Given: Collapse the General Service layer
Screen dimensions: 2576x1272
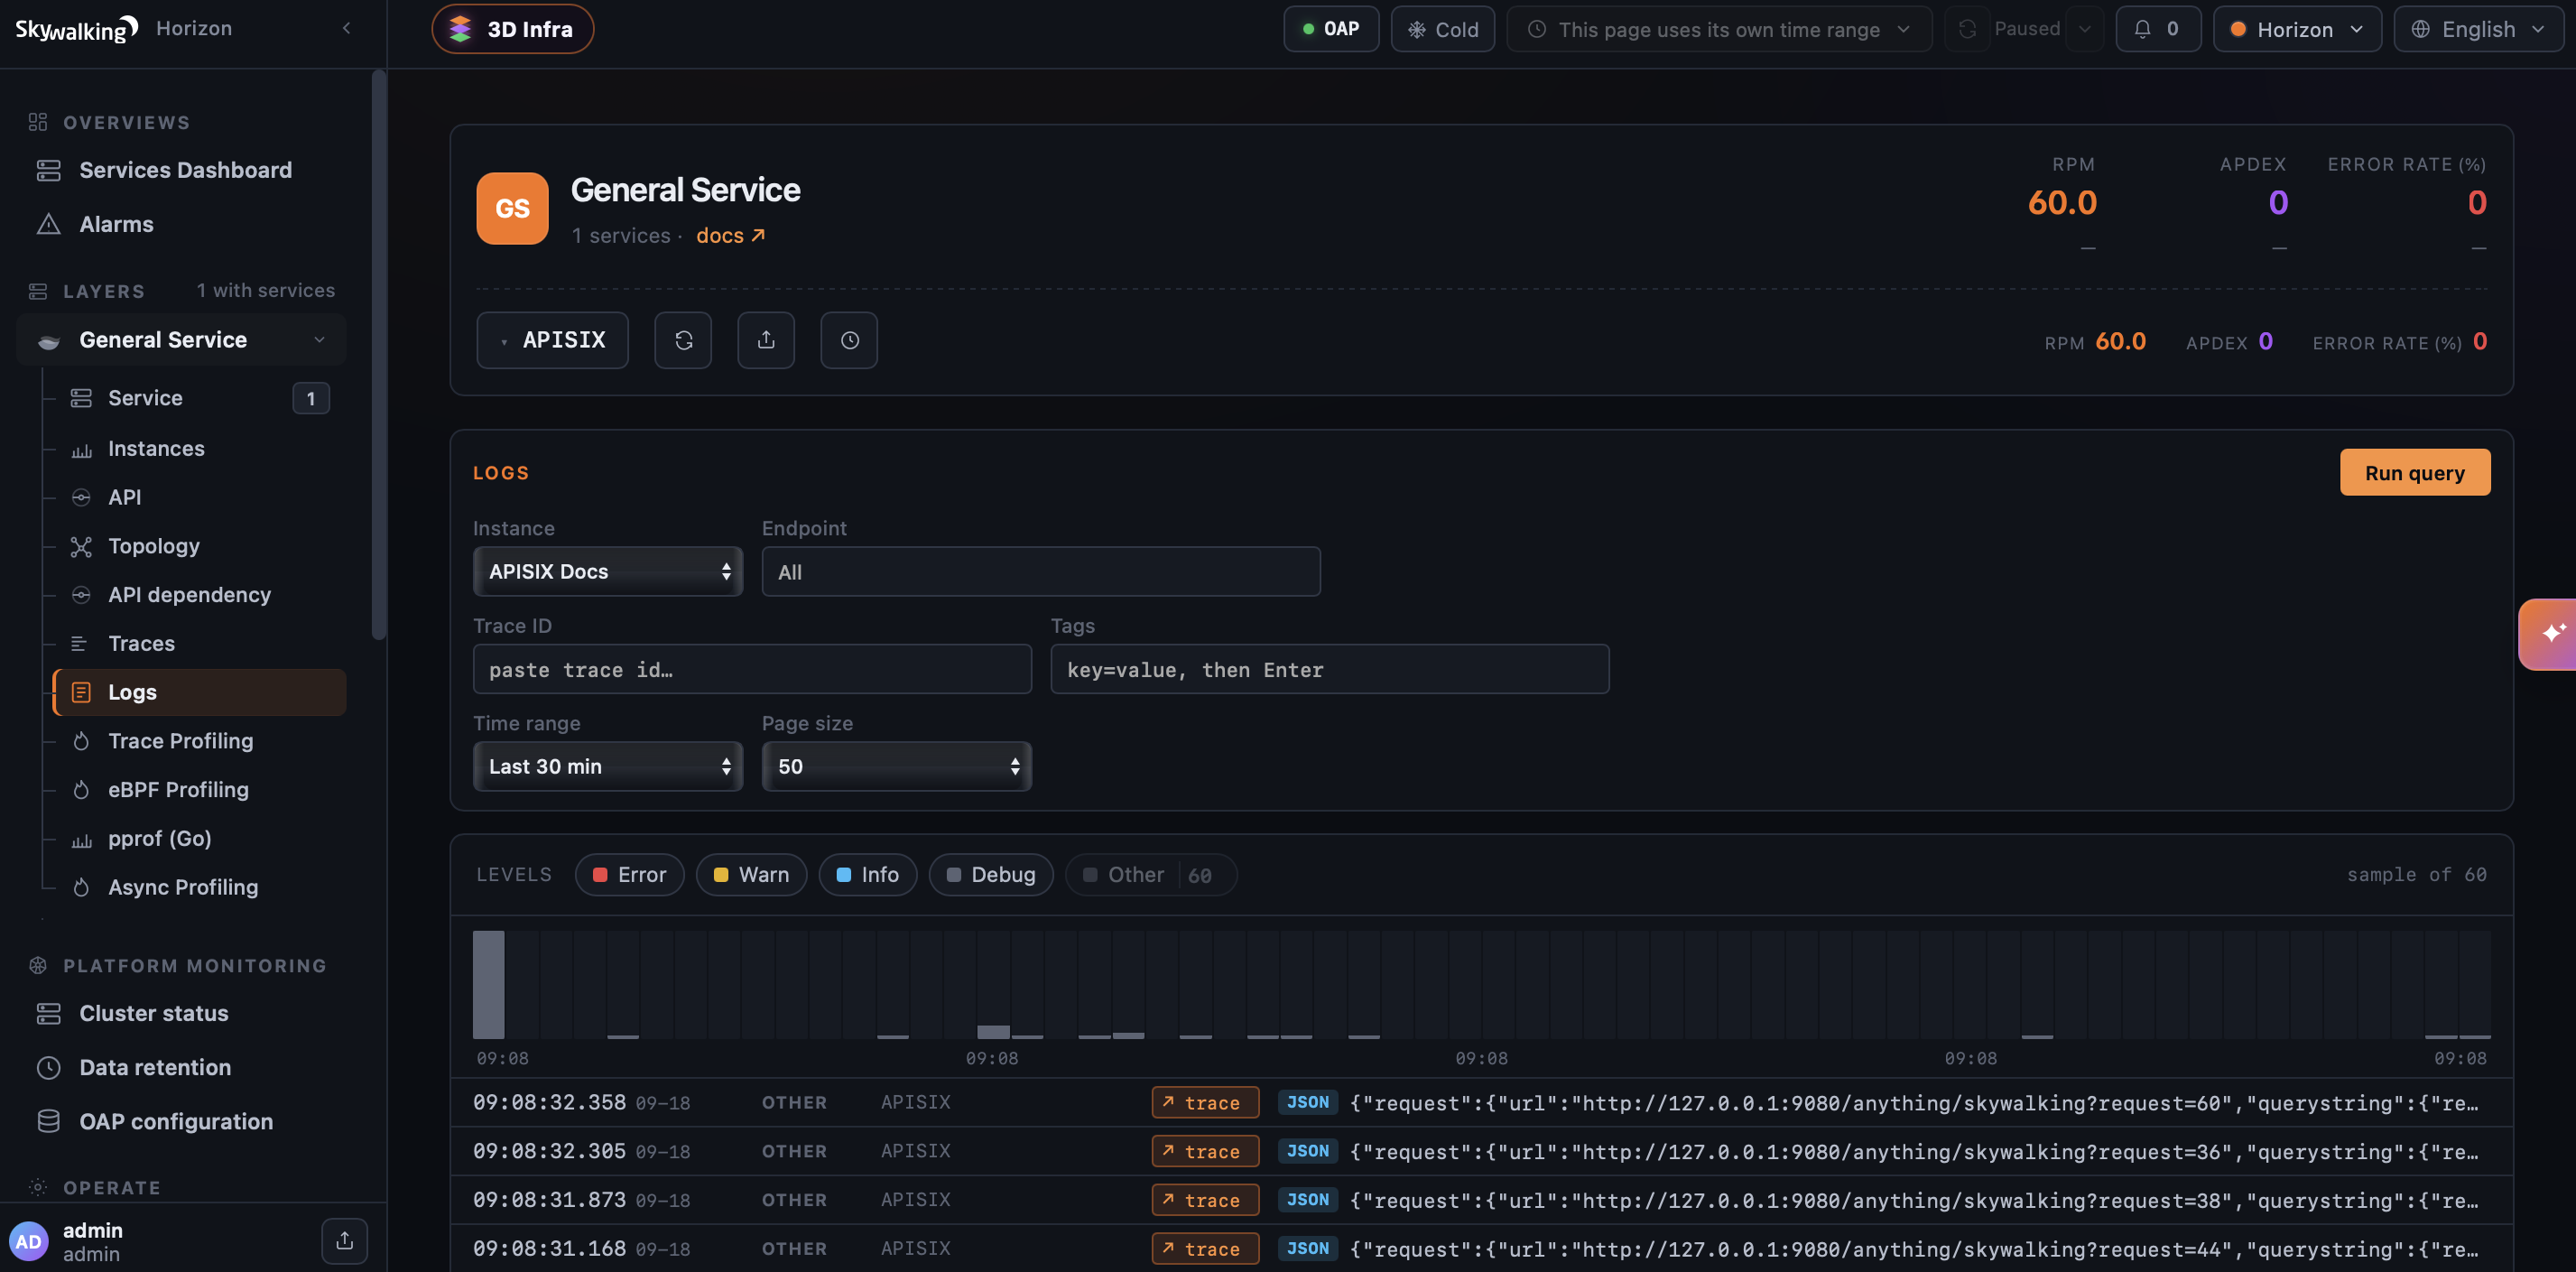Looking at the screenshot, I should point(319,340).
